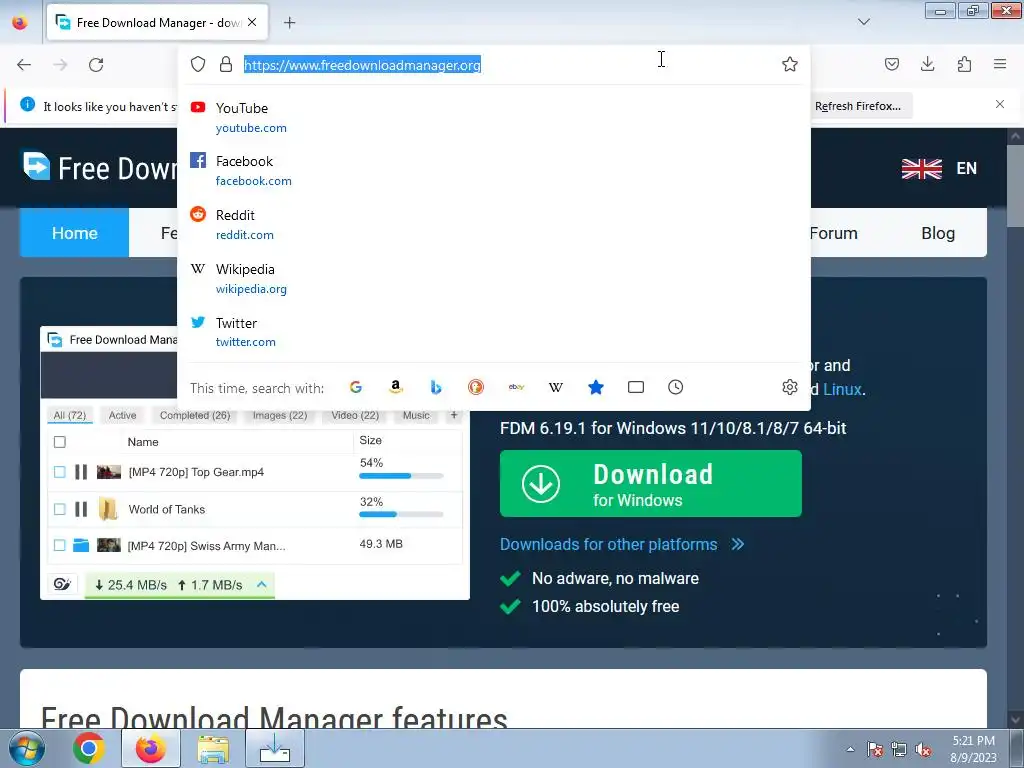This screenshot has width=1024, height=768.
Task: Open File Explorer from the taskbar
Action: pos(213,749)
